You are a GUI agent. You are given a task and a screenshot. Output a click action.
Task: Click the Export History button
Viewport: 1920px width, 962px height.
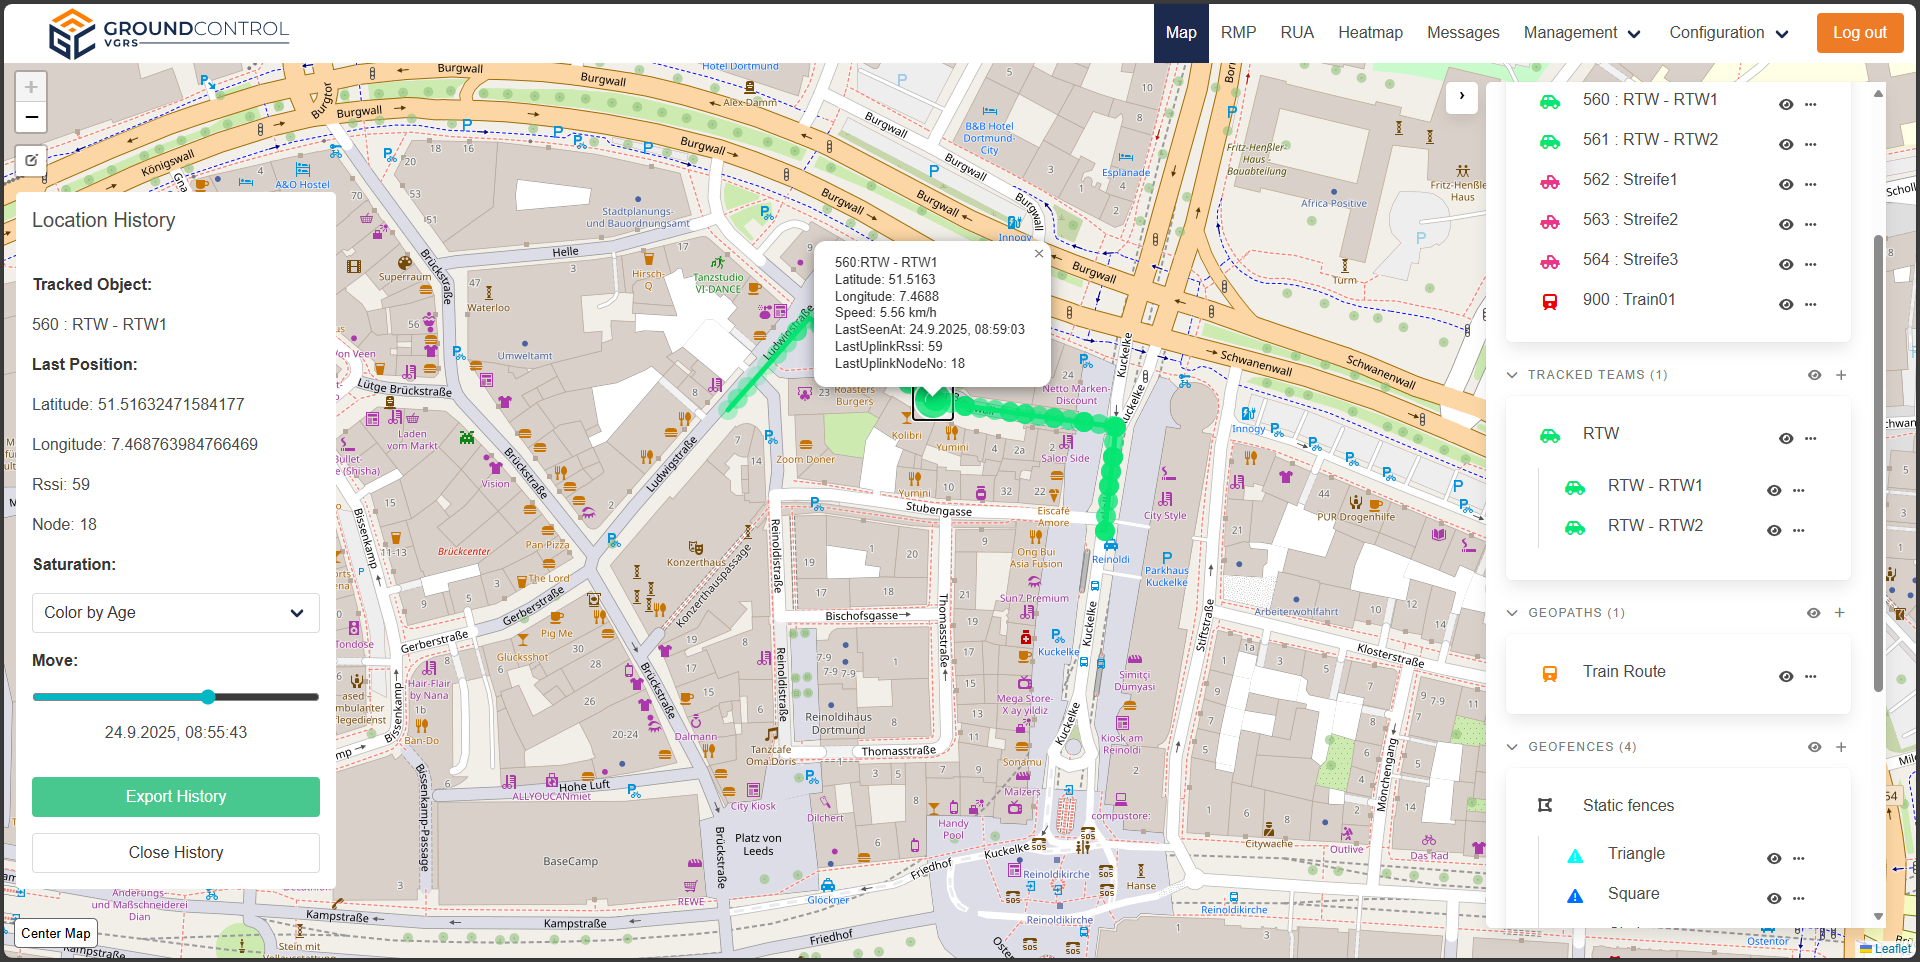click(176, 797)
